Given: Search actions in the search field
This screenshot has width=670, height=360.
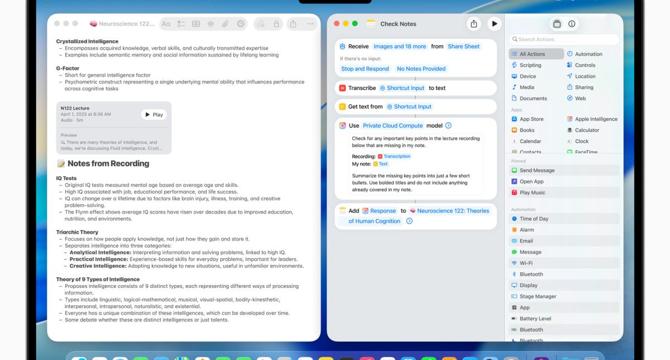Looking at the screenshot, I should click(564, 39).
